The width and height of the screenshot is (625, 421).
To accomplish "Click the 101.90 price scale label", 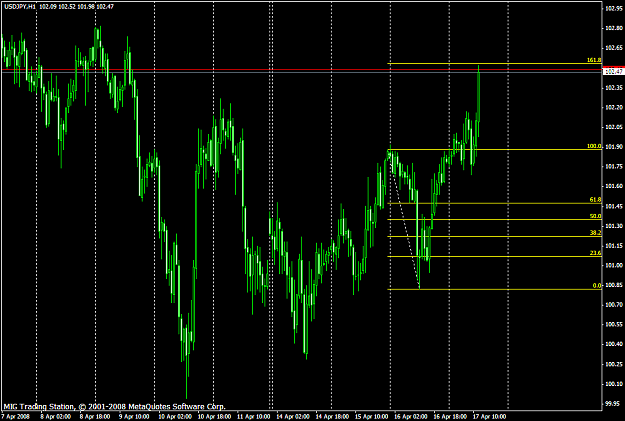I will click(614, 147).
